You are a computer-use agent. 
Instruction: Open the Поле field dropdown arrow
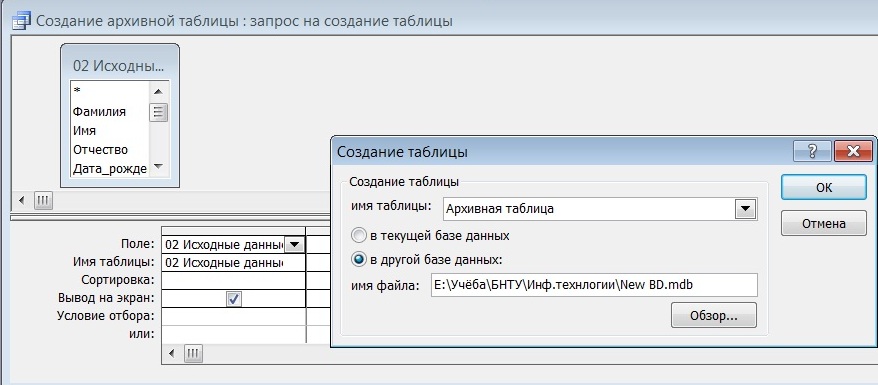click(x=295, y=245)
